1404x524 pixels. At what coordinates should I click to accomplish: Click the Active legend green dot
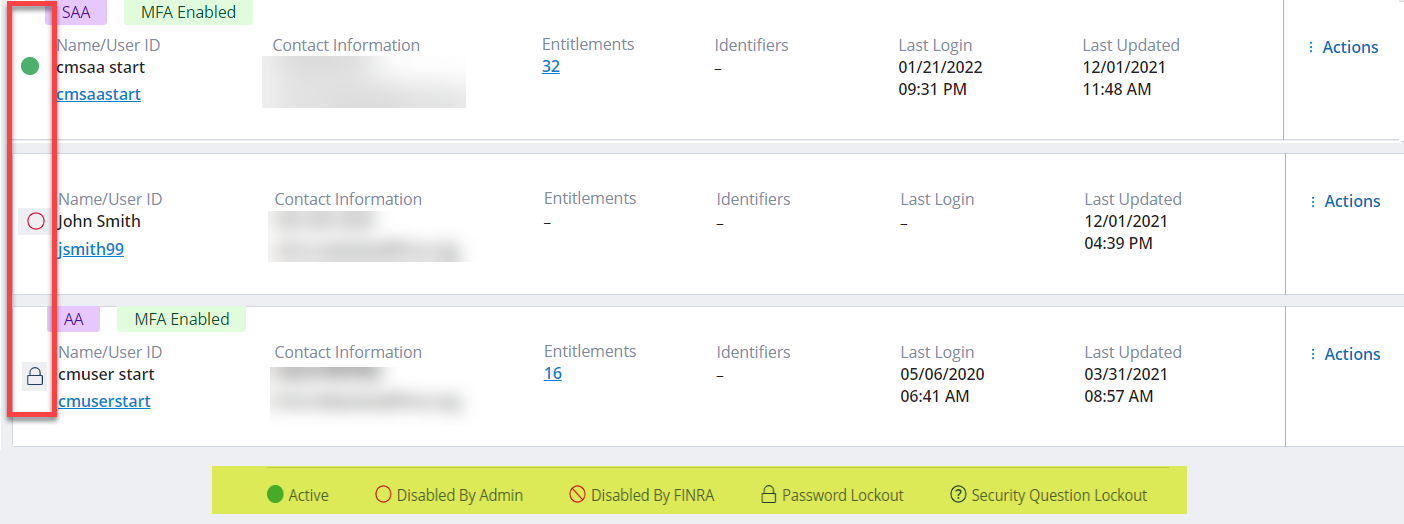(275, 494)
